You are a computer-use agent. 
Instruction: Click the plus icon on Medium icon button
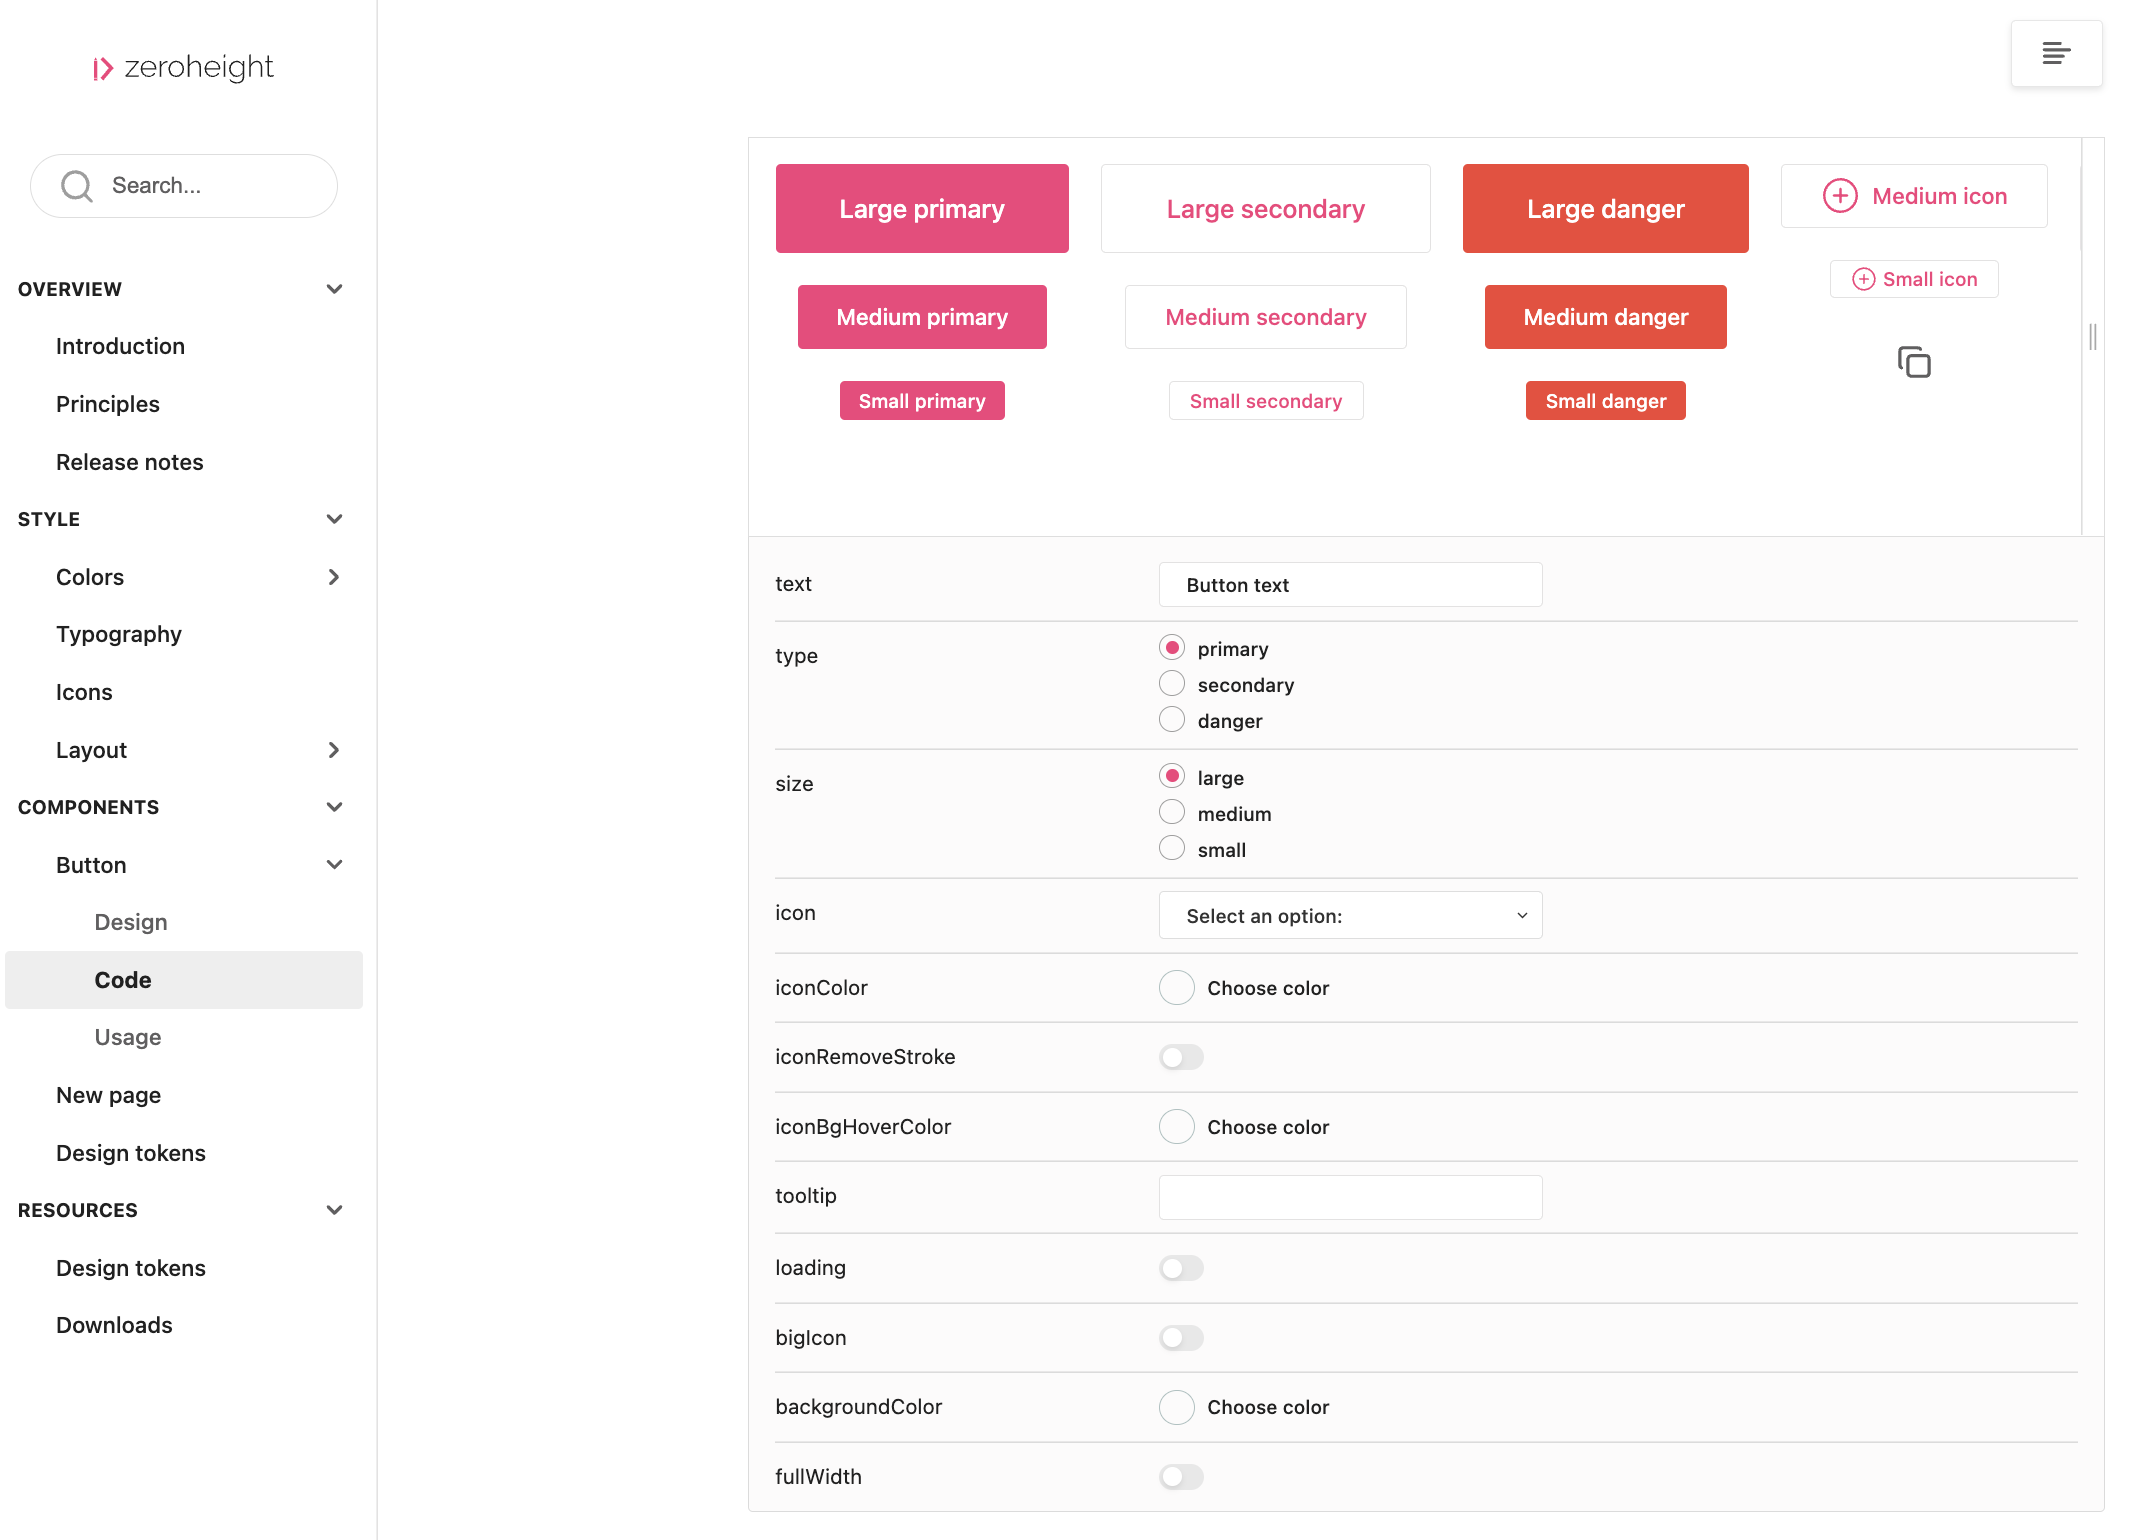click(x=1840, y=196)
